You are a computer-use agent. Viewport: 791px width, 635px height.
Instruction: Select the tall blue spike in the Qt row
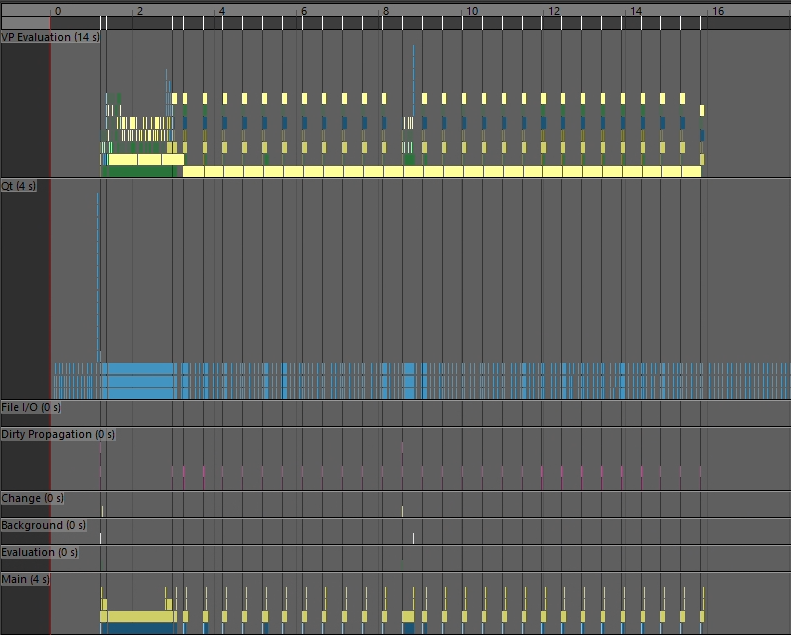pos(98,277)
